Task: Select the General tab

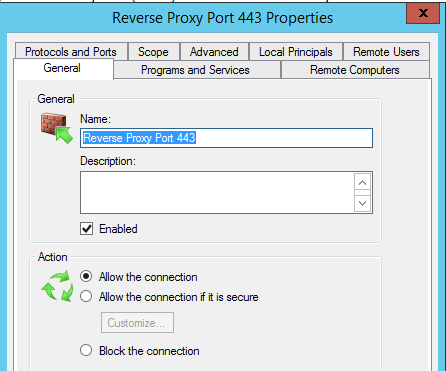Action: [x=62, y=68]
